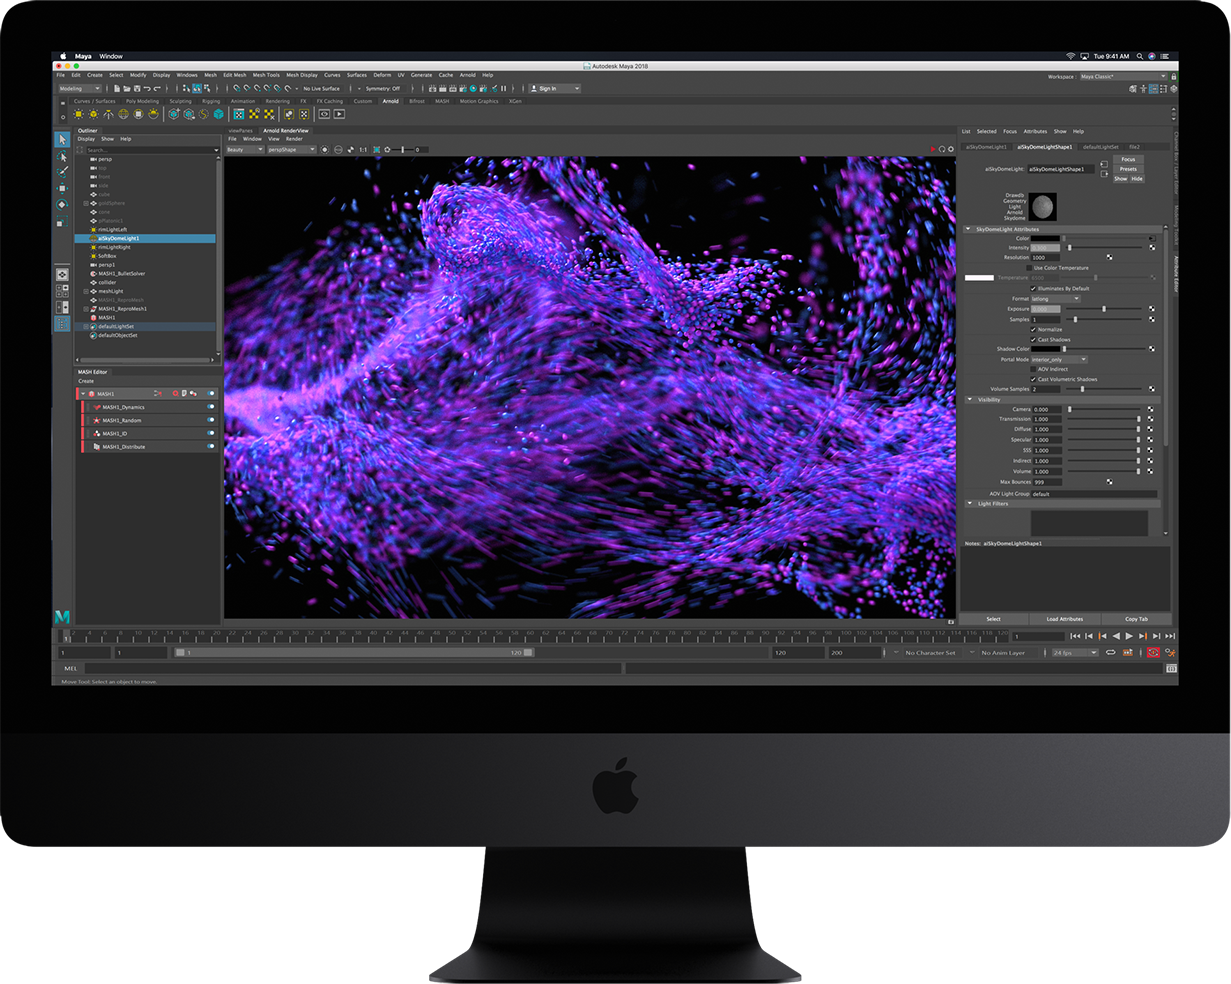Click the Volume Samples slider

pyautogui.click(x=1103, y=389)
